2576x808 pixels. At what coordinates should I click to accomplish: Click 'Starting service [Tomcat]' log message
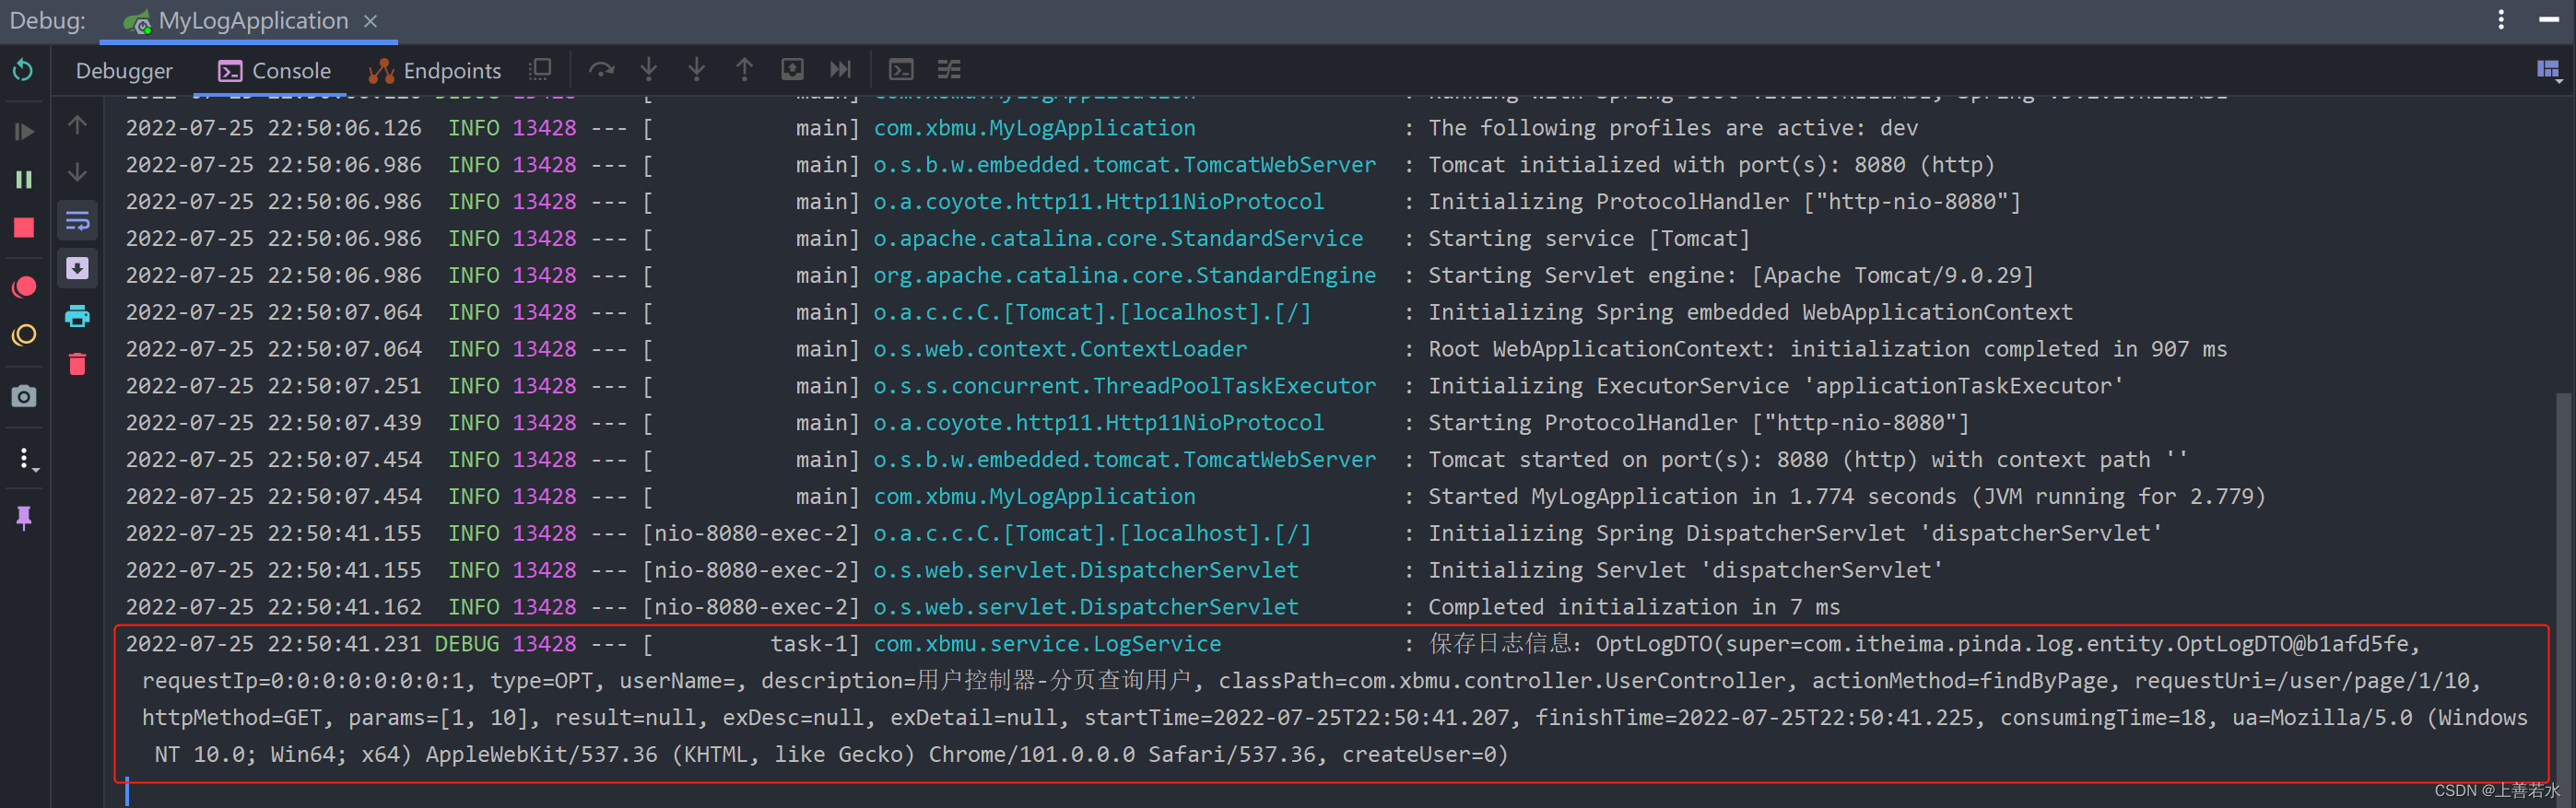tap(1589, 239)
